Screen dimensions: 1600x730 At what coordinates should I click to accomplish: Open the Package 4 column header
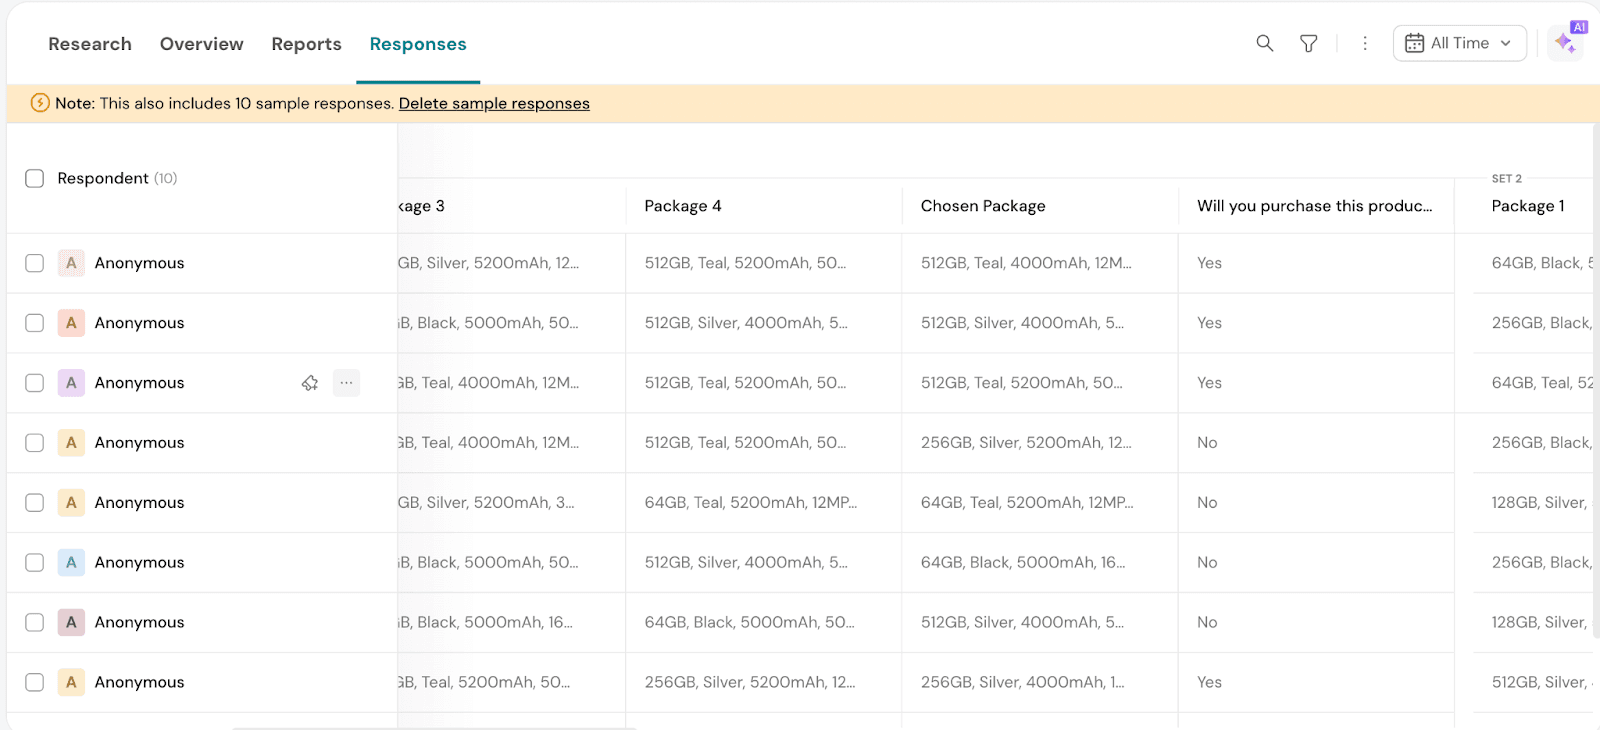click(683, 206)
